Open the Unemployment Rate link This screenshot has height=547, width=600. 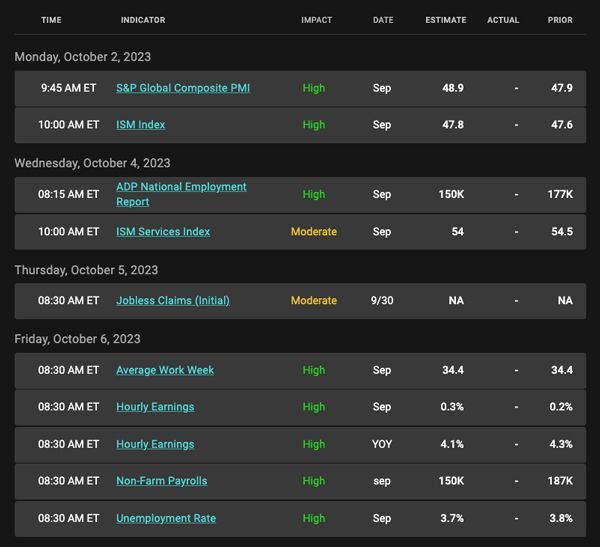click(166, 518)
